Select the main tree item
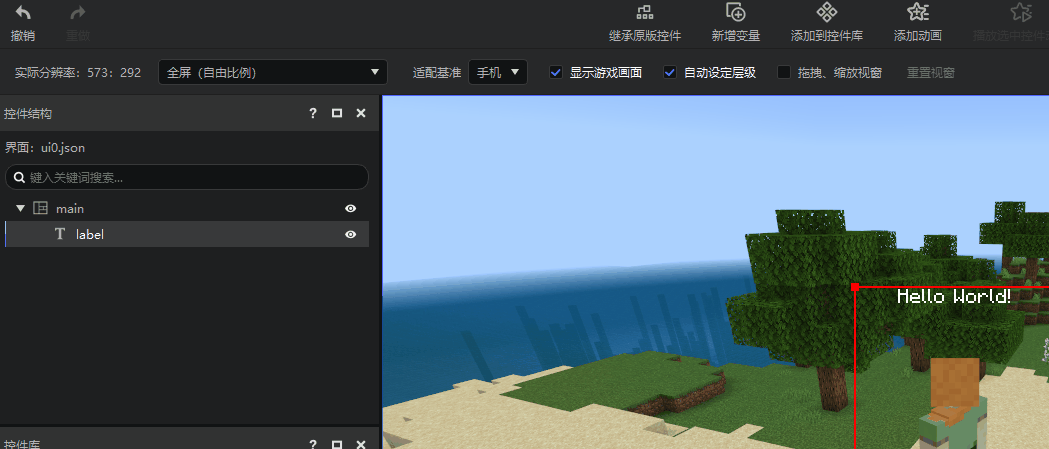Viewport: 1049px width, 449px height. click(187, 209)
